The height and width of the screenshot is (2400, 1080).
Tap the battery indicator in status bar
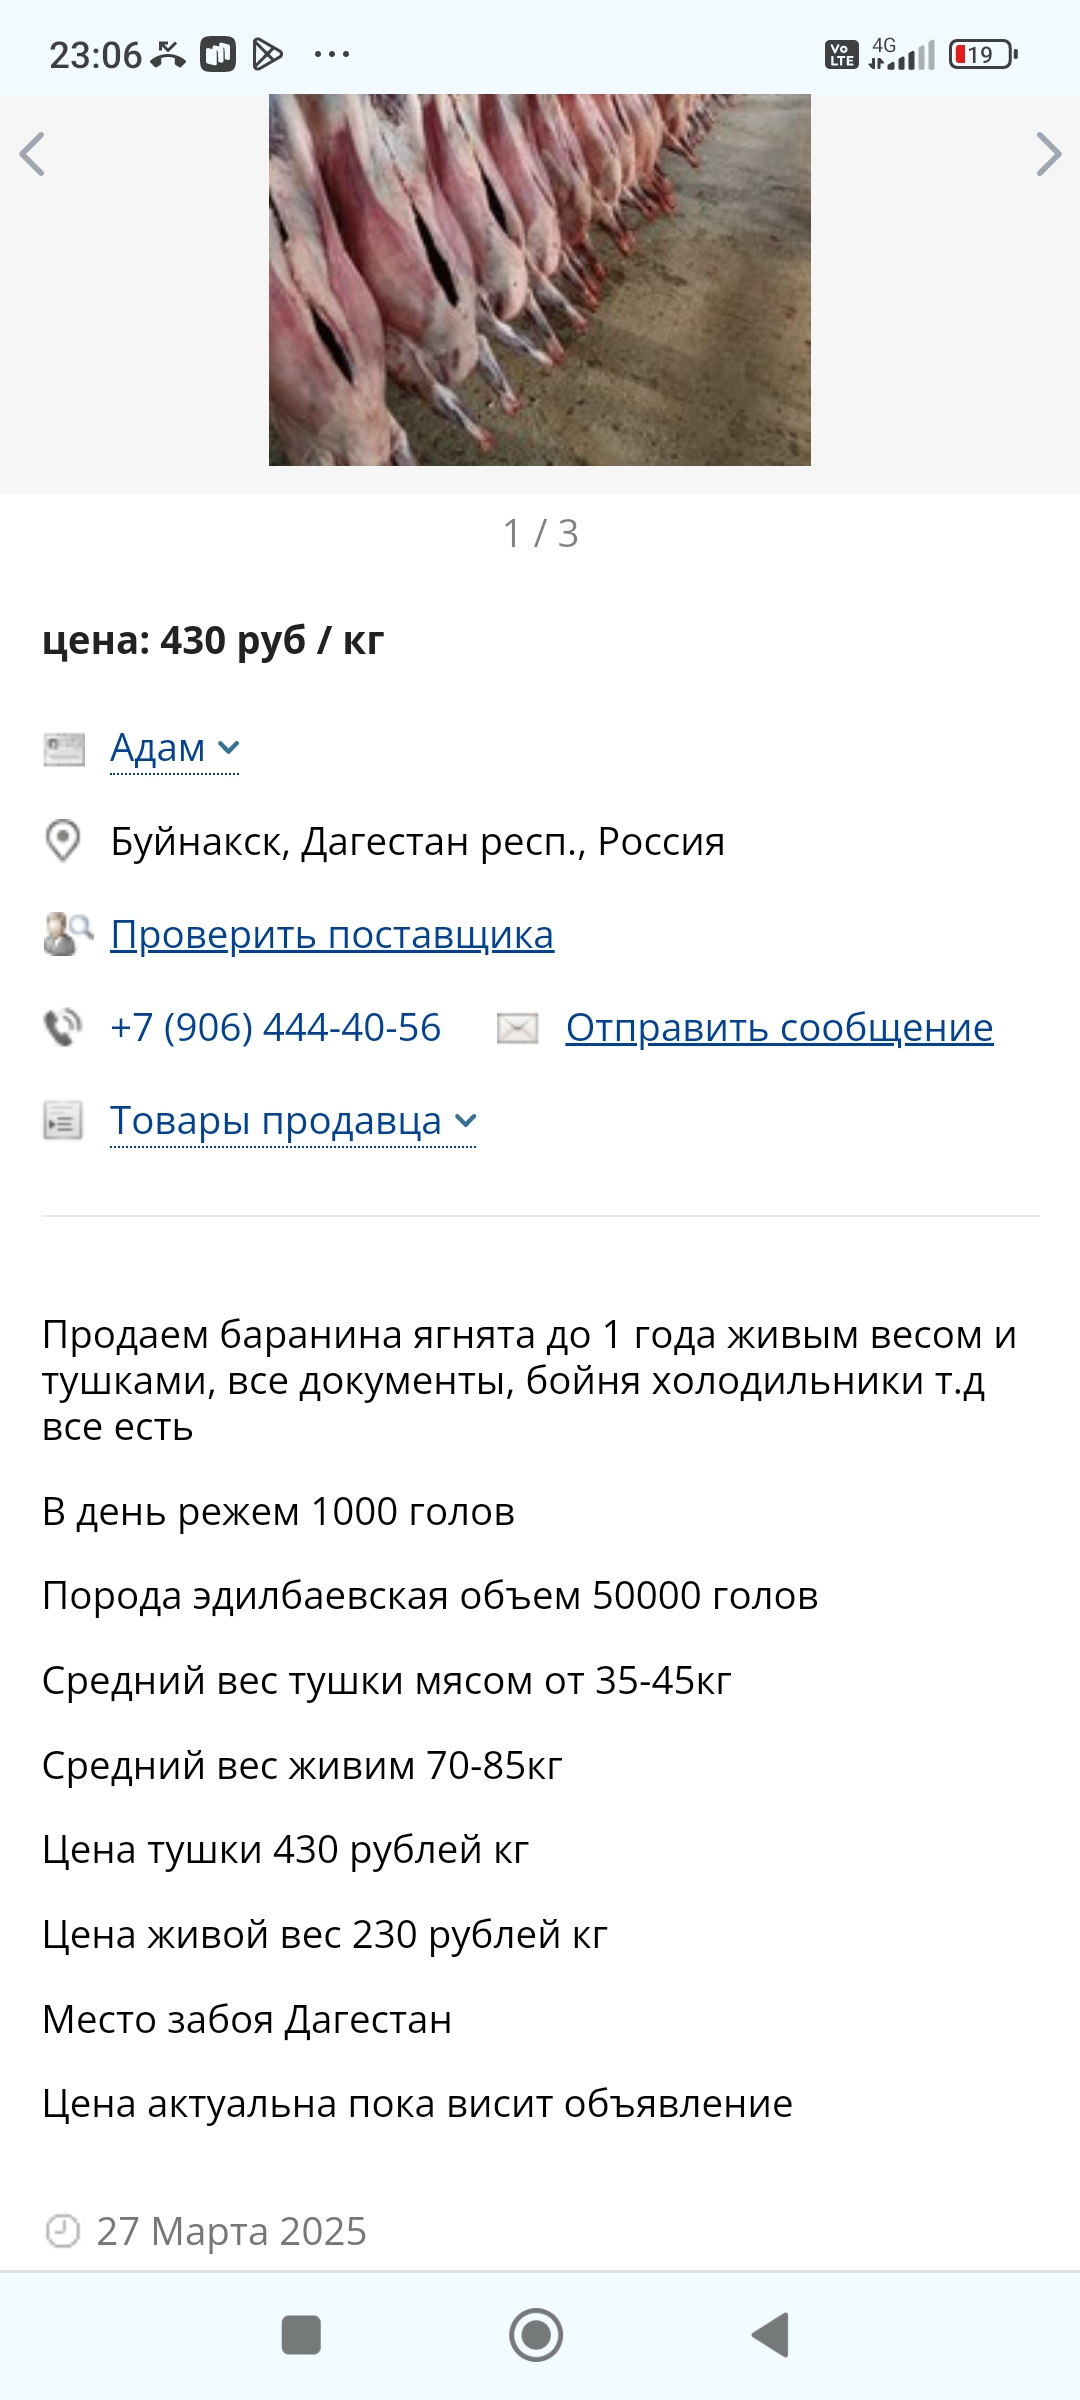(983, 54)
